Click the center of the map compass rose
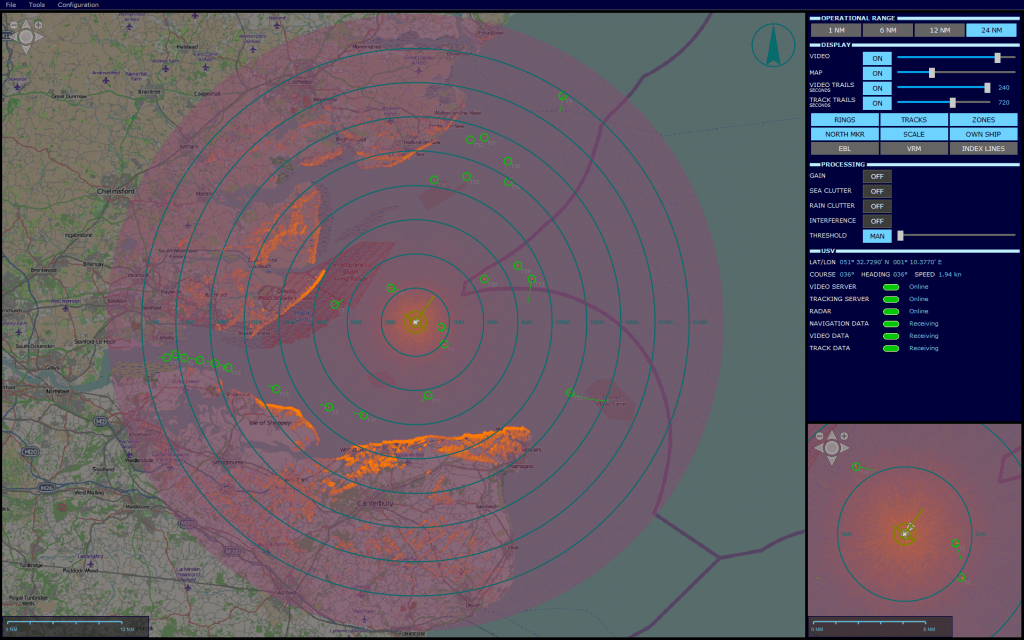 [x=26, y=37]
